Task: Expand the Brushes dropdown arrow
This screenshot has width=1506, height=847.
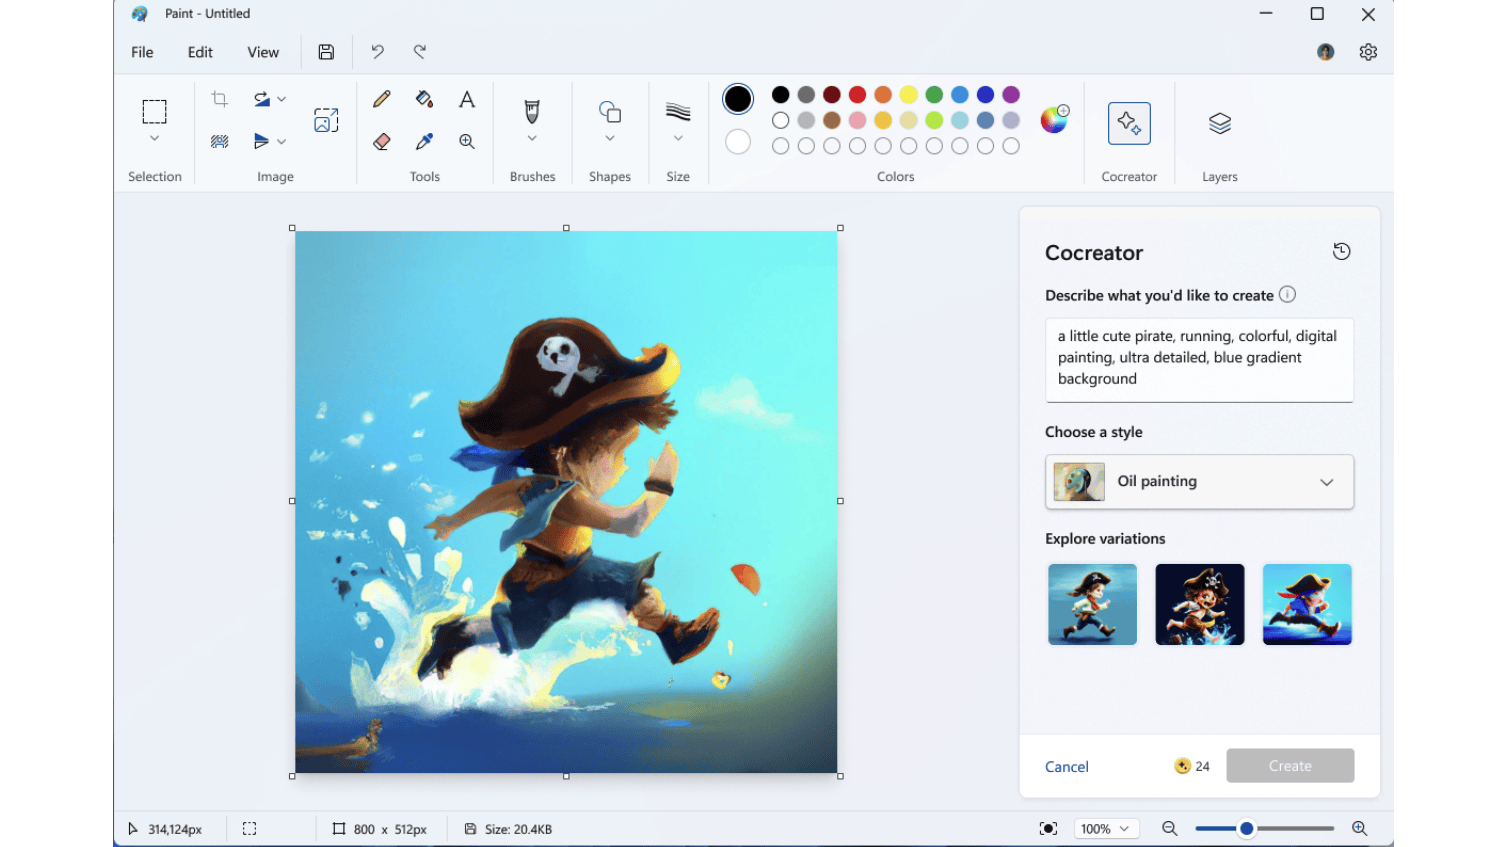Action: [x=532, y=139]
